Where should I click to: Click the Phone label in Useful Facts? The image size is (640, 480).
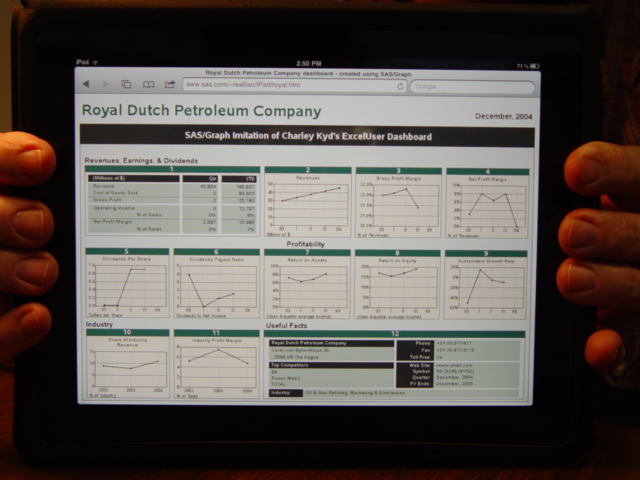[424, 343]
